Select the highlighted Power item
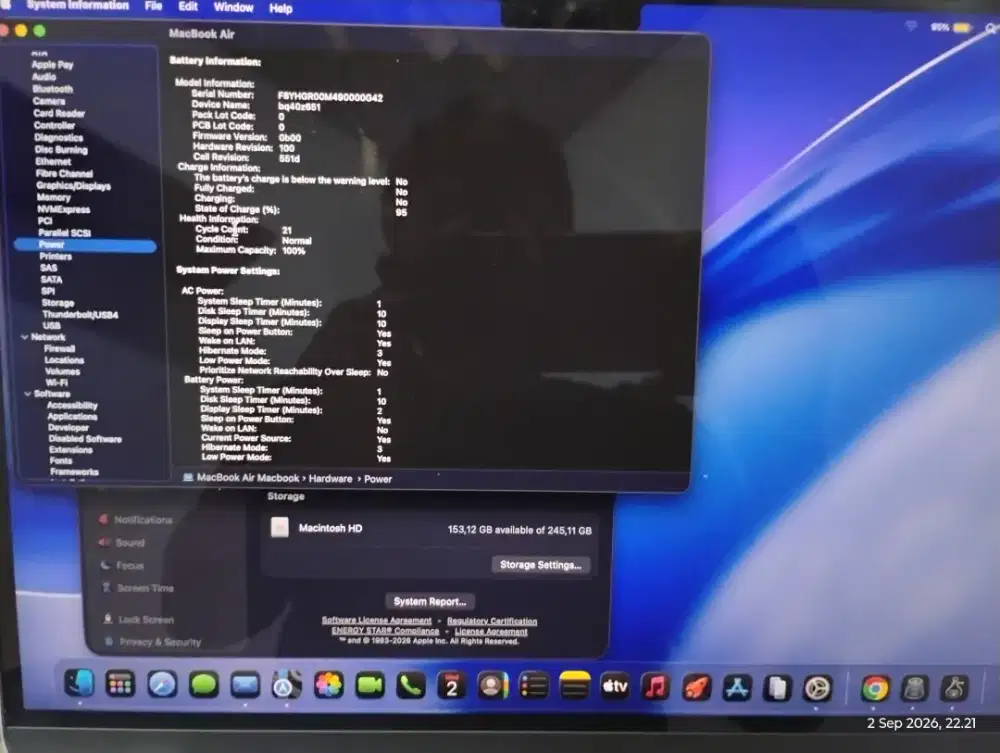1000x753 pixels. pyautogui.click(x=85, y=245)
